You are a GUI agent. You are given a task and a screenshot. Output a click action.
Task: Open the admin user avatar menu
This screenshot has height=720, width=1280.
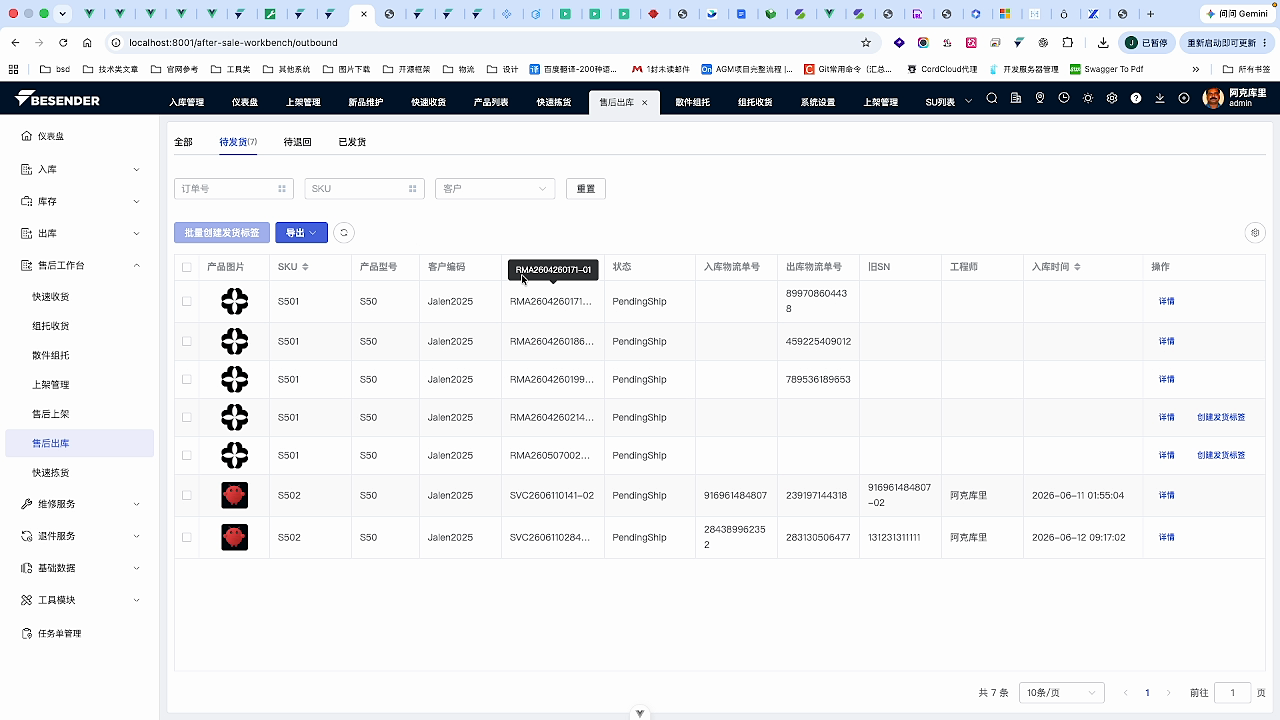tap(1213, 98)
